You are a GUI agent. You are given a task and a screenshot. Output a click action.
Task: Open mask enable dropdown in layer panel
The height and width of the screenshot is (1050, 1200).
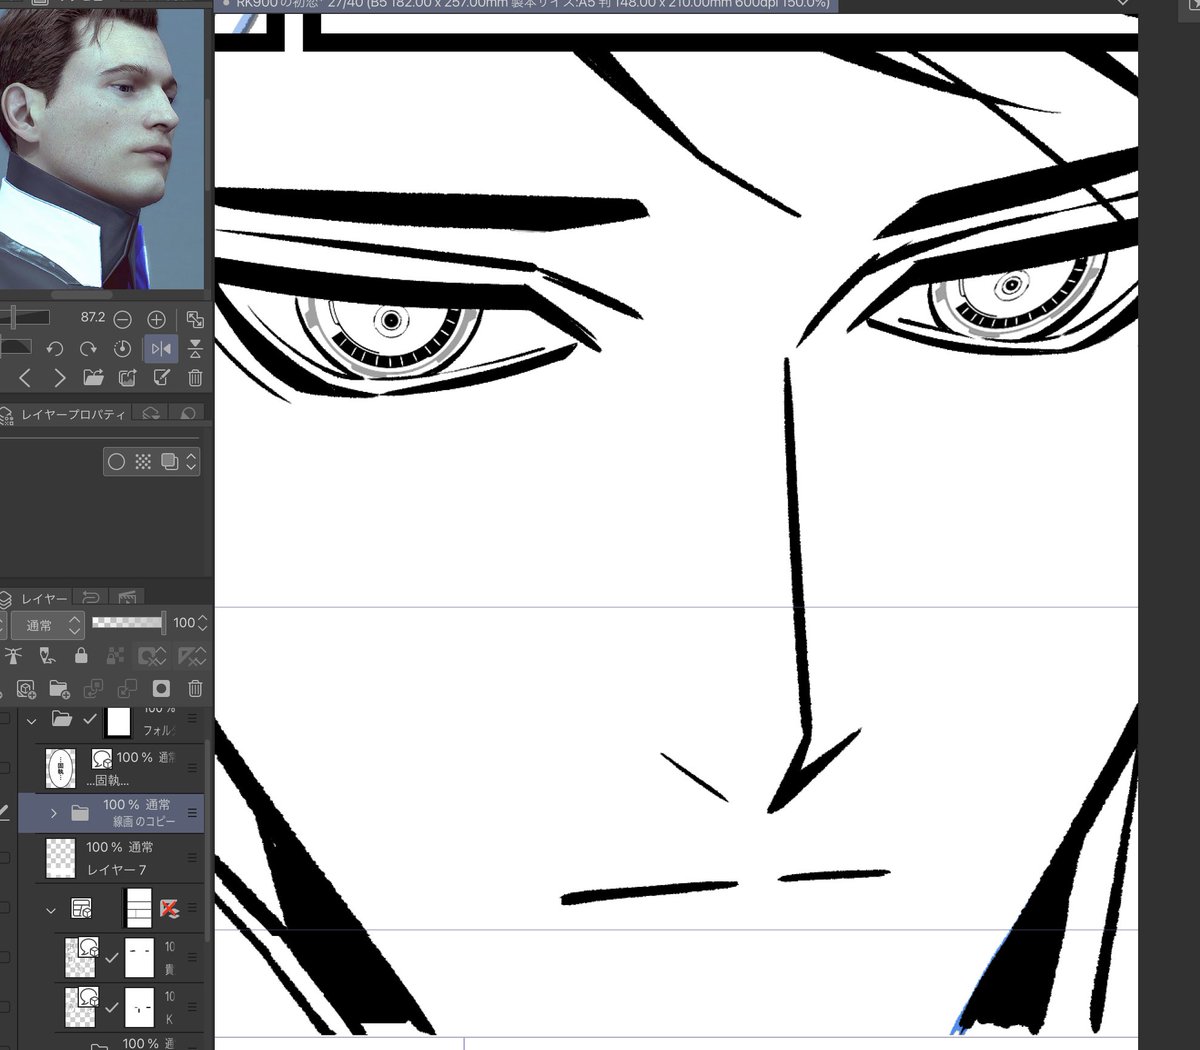153,656
